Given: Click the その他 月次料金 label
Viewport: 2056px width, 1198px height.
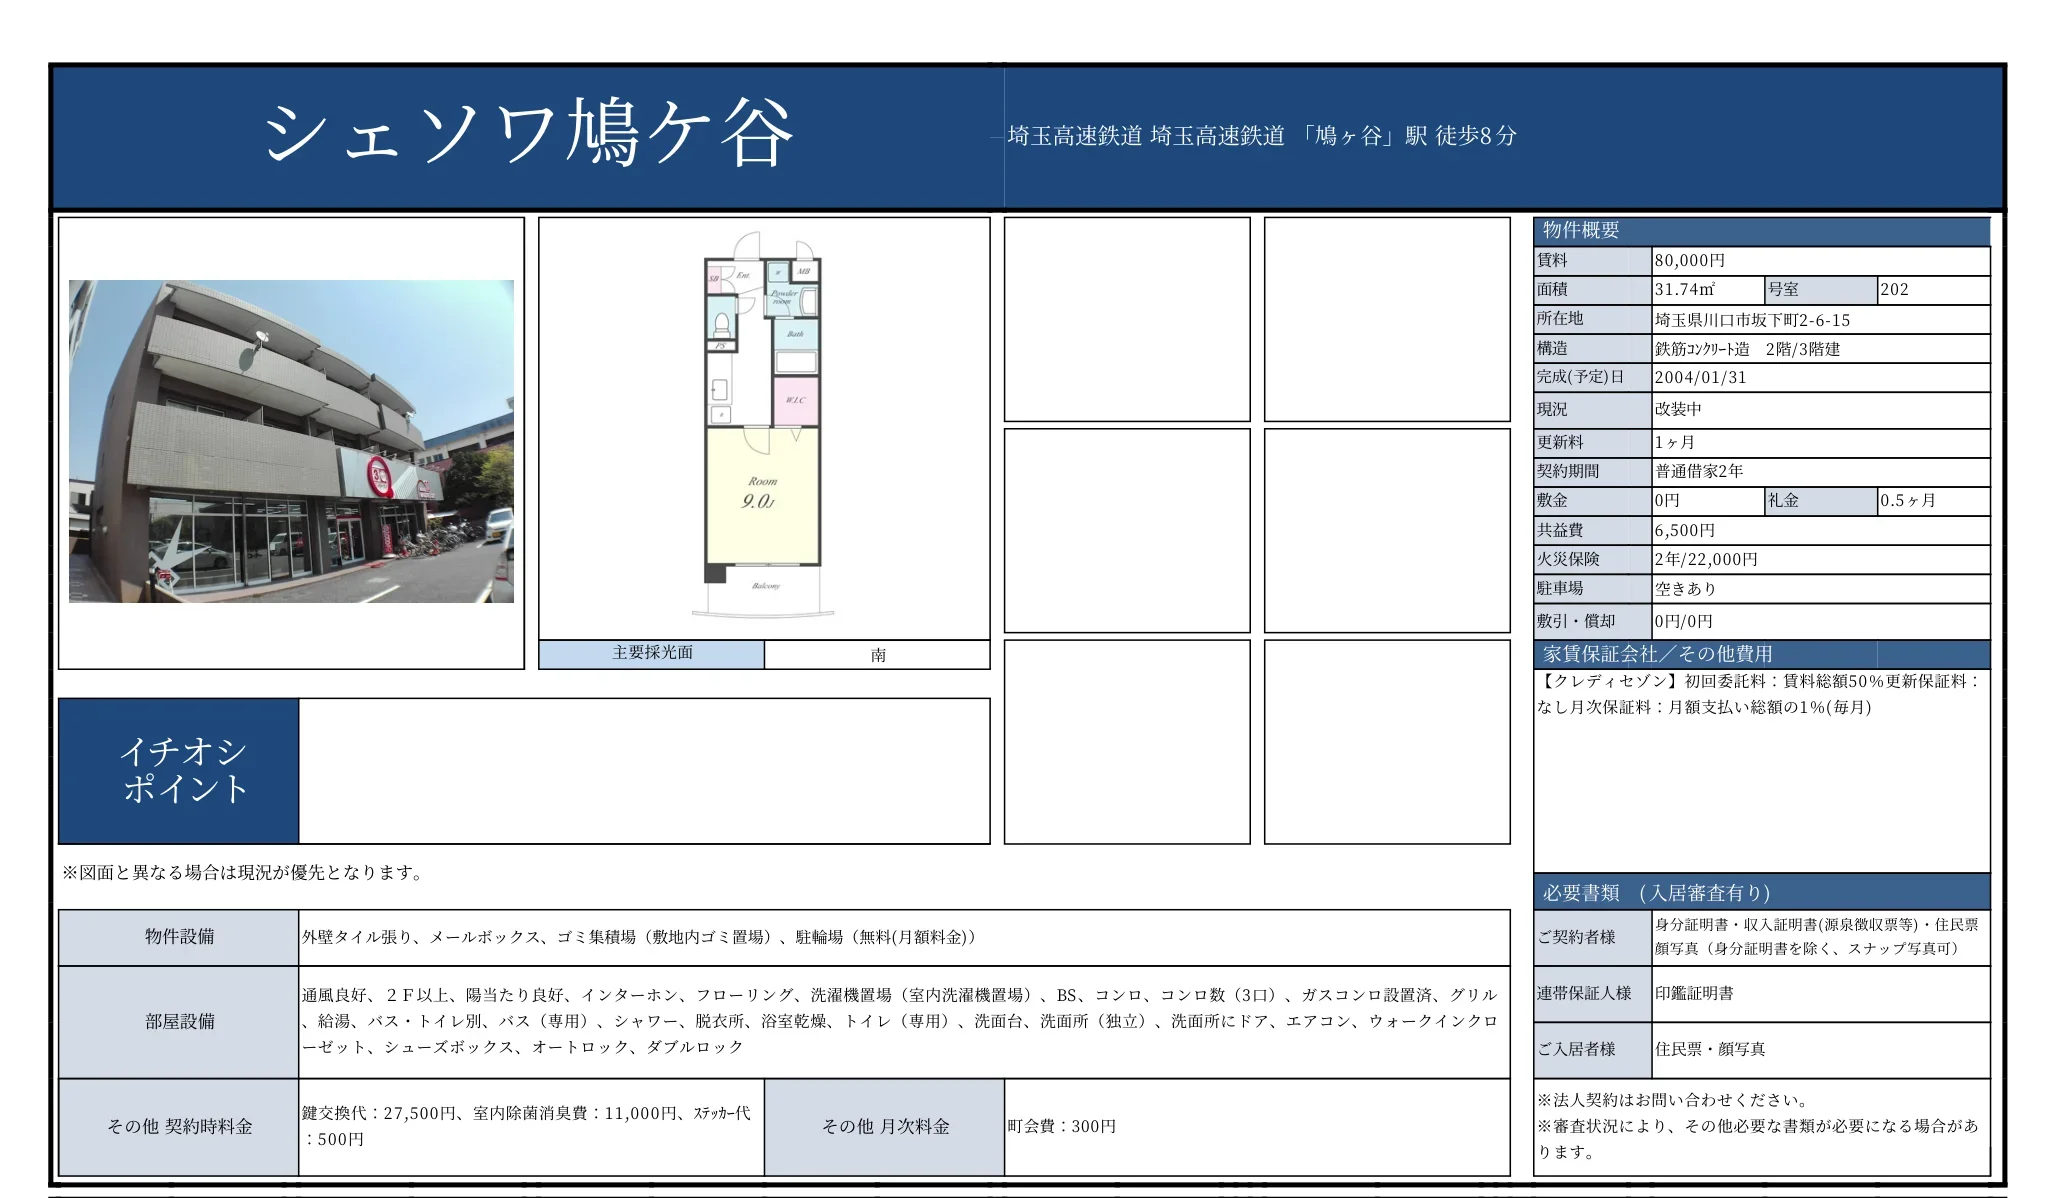Looking at the screenshot, I should coord(884,1125).
